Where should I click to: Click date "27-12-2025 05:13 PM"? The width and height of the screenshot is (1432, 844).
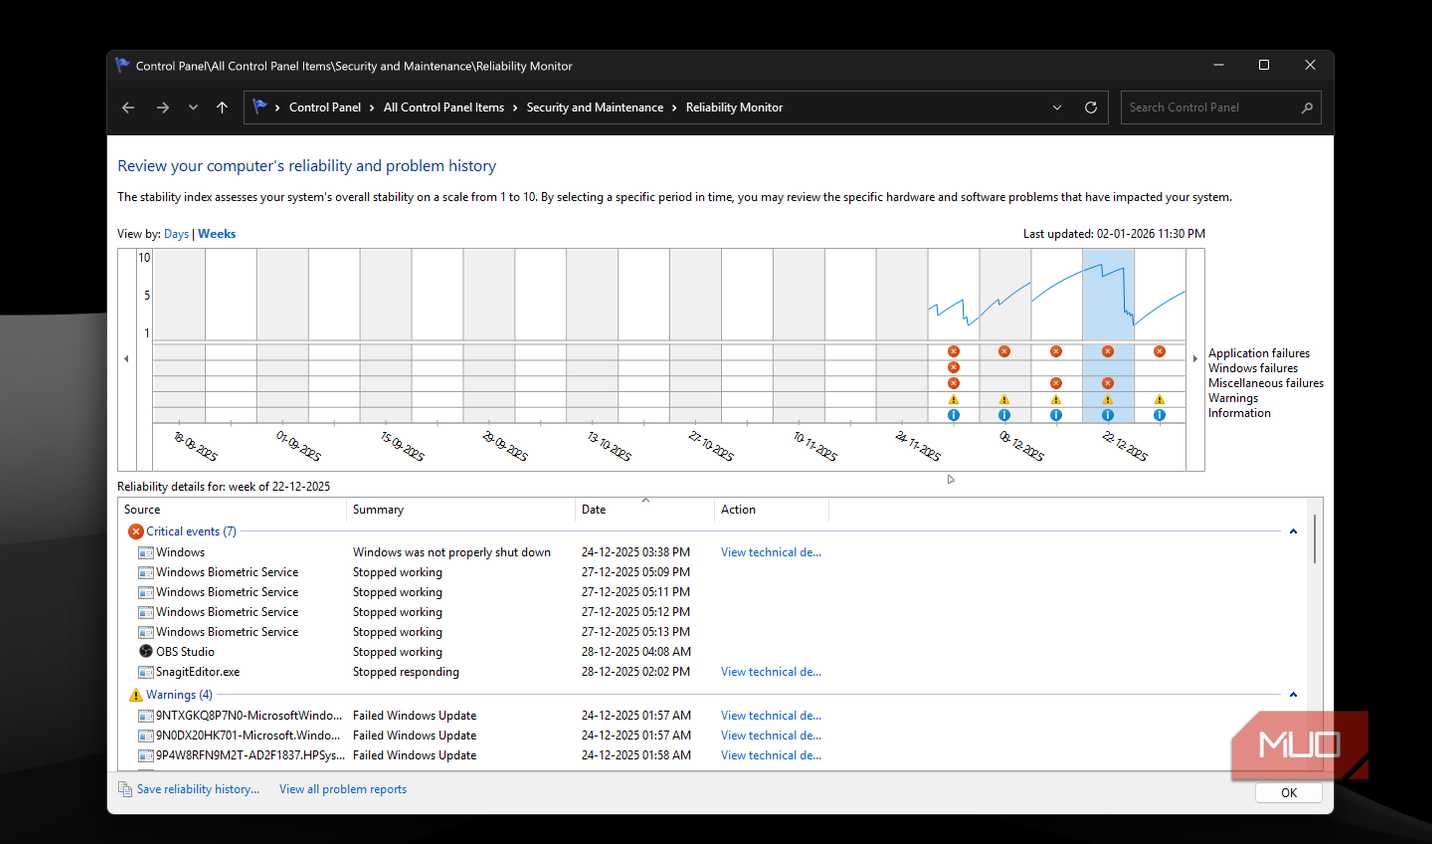636,632
